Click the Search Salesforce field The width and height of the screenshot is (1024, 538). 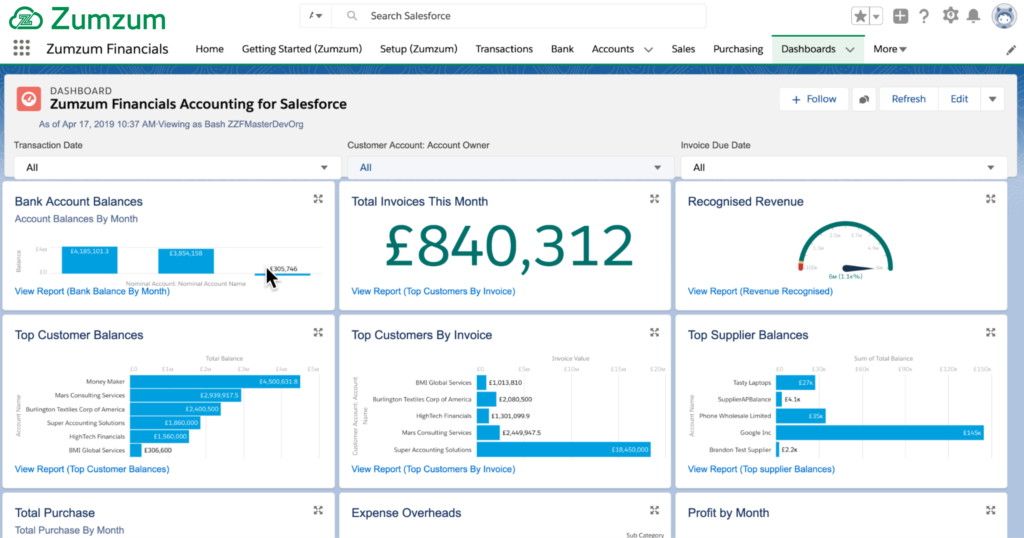pos(519,16)
